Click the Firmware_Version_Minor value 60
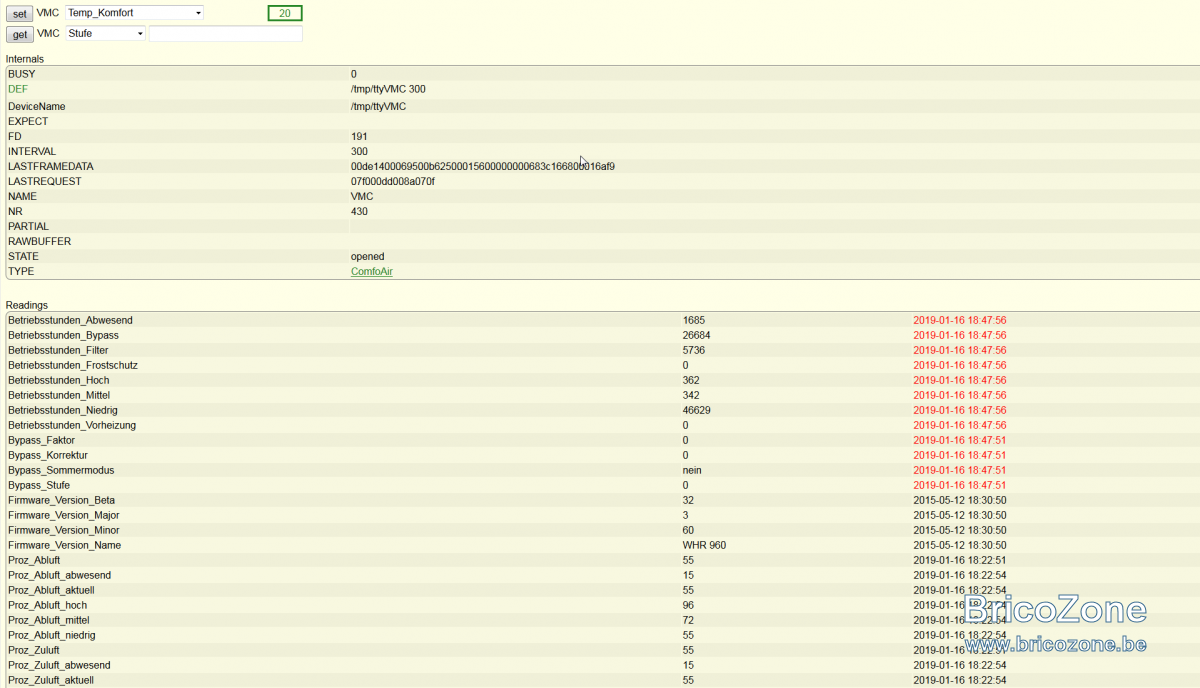 pos(688,530)
